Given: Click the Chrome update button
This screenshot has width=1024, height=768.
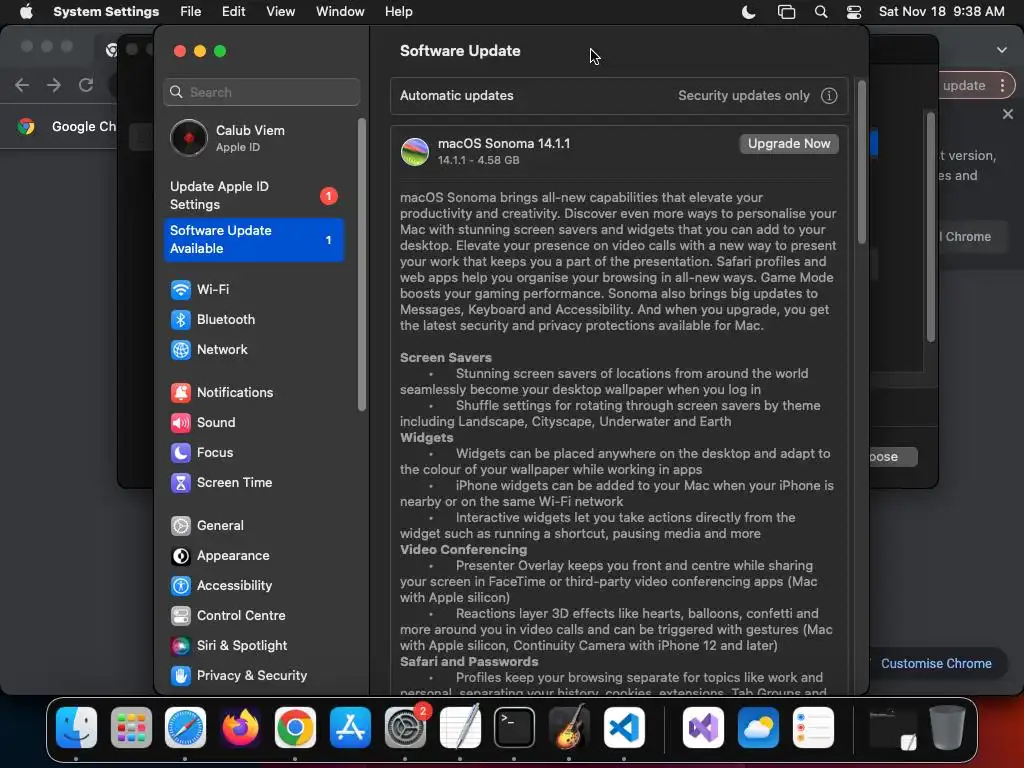Looking at the screenshot, I should (964, 86).
